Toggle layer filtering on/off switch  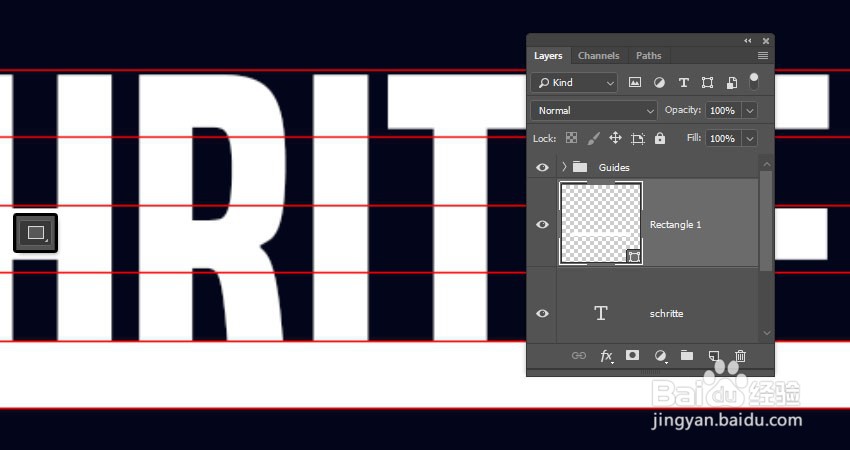754,81
